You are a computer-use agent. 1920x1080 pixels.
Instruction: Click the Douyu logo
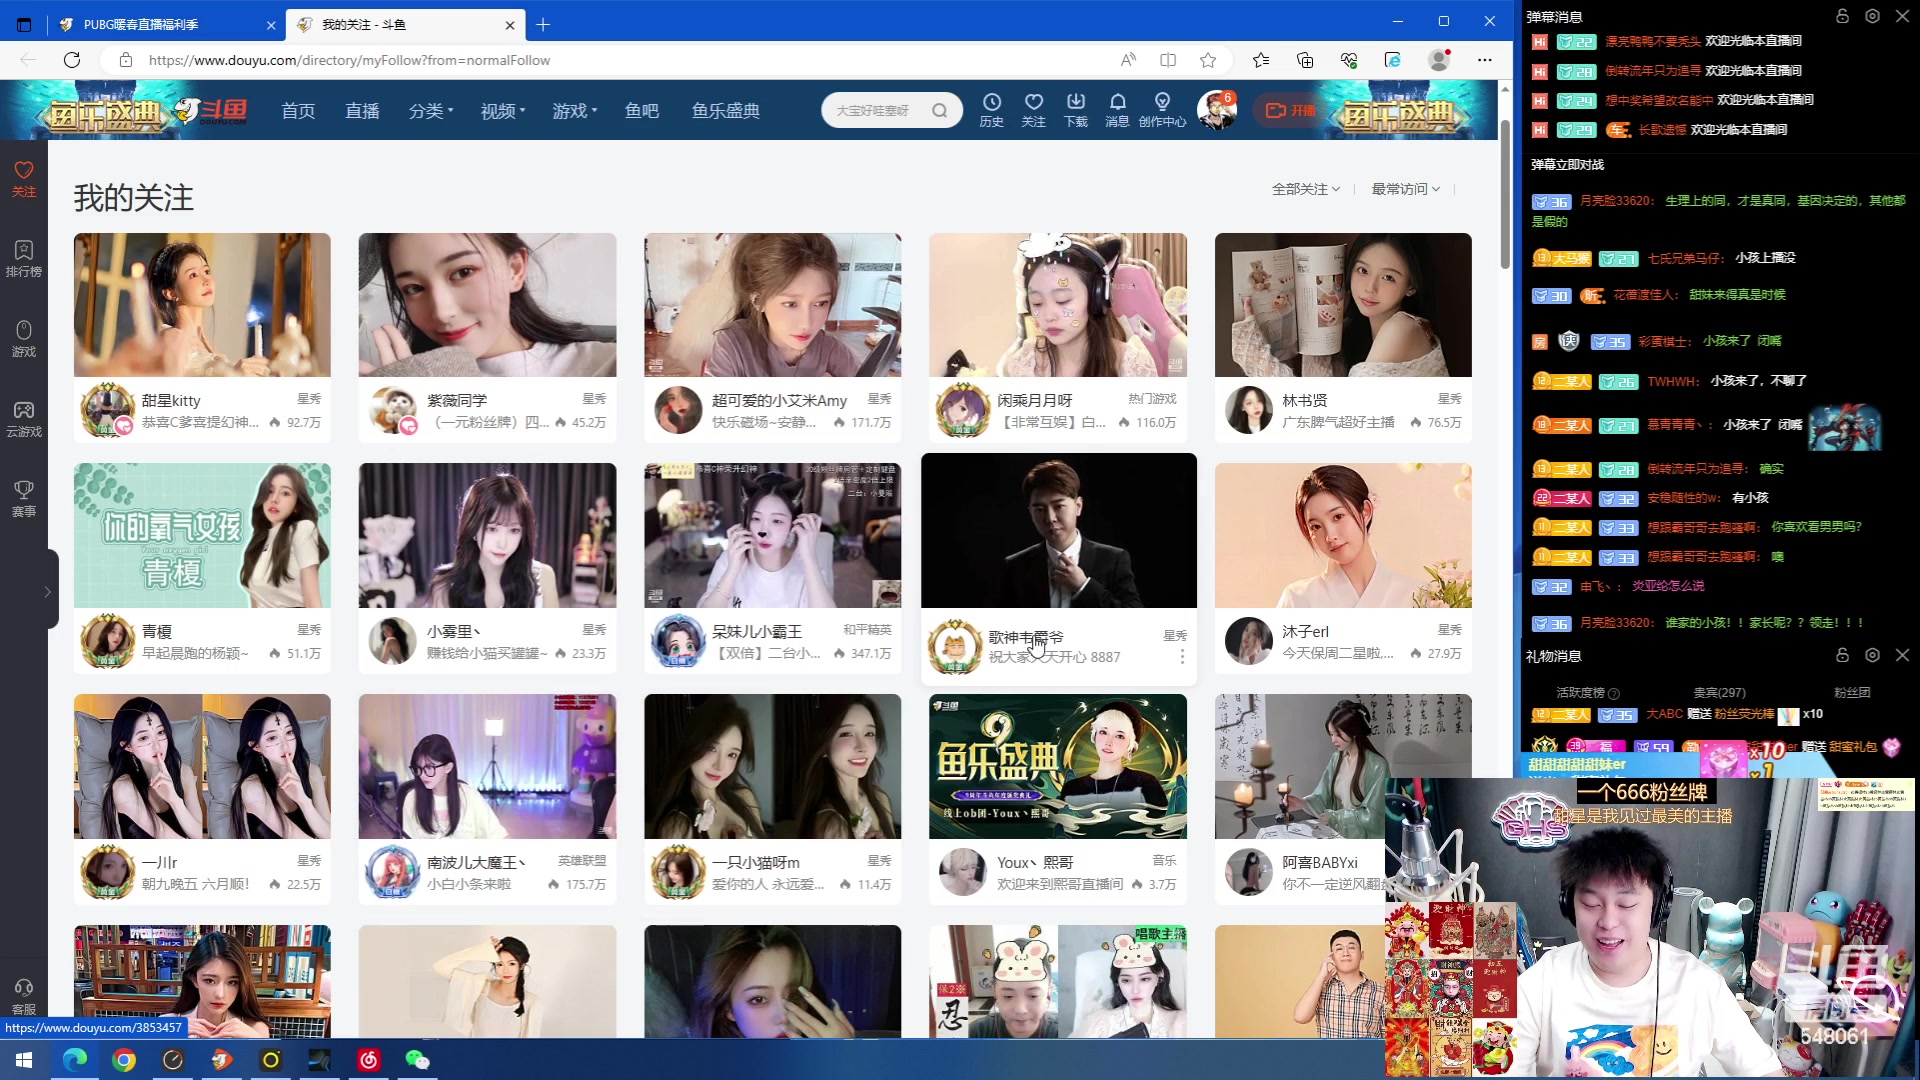tap(211, 110)
